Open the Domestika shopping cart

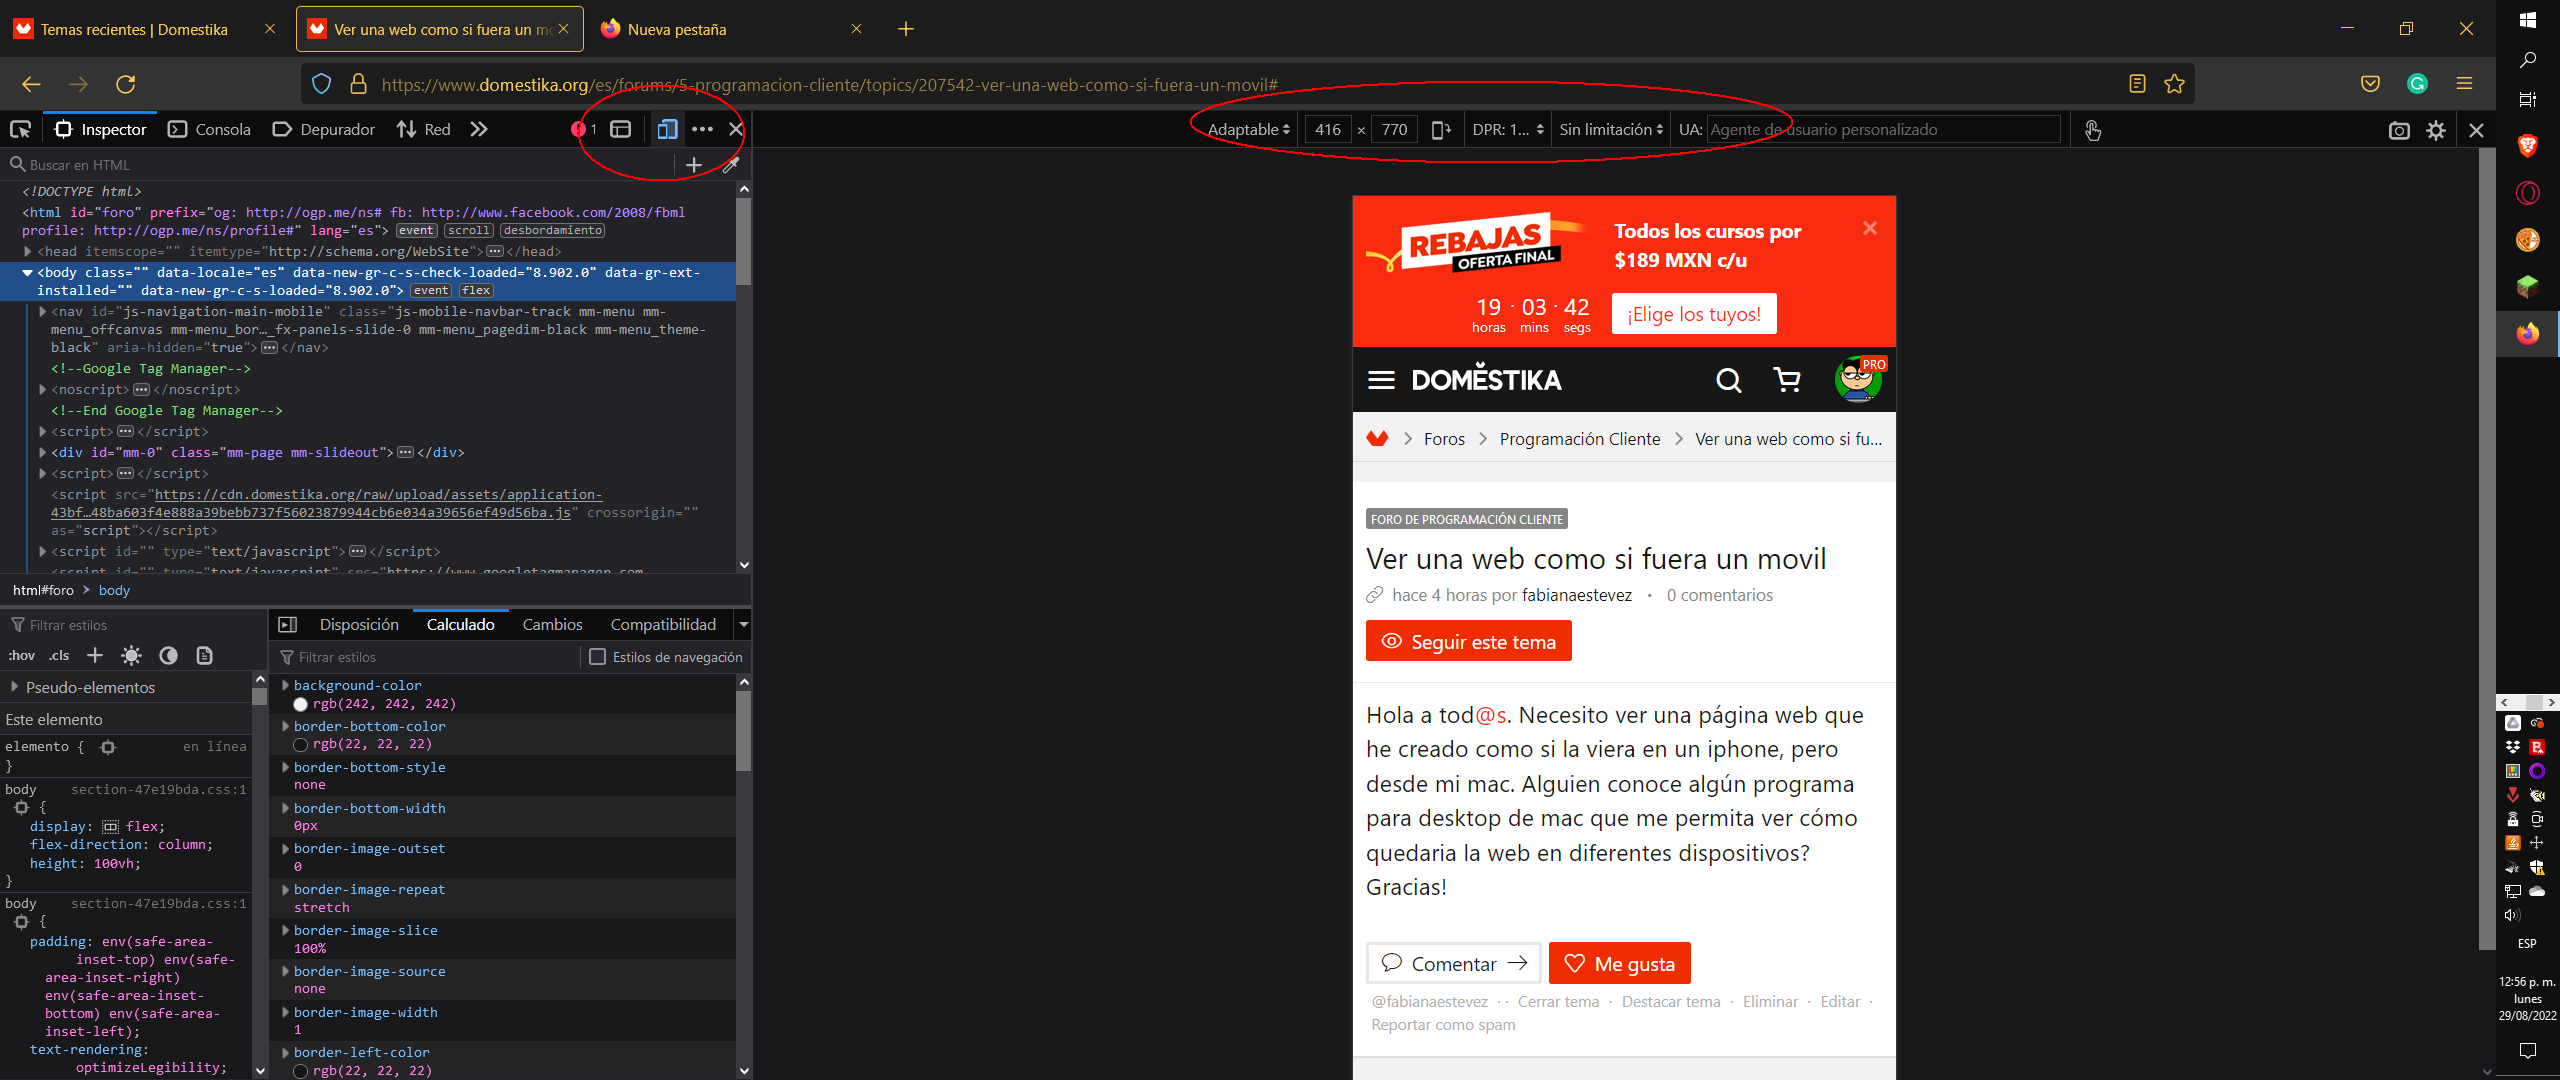[1786, 380]
